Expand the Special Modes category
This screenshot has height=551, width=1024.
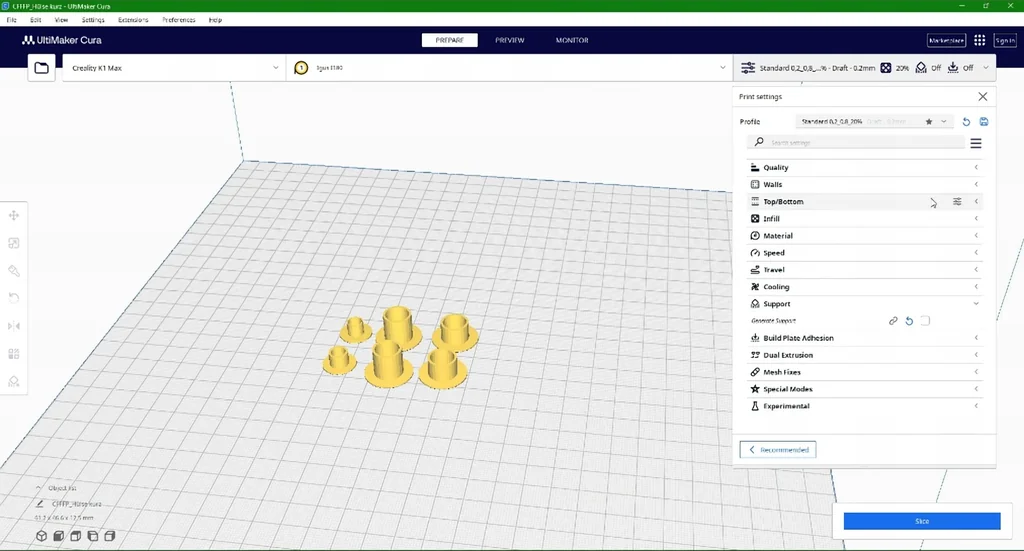tap(864, 389)
